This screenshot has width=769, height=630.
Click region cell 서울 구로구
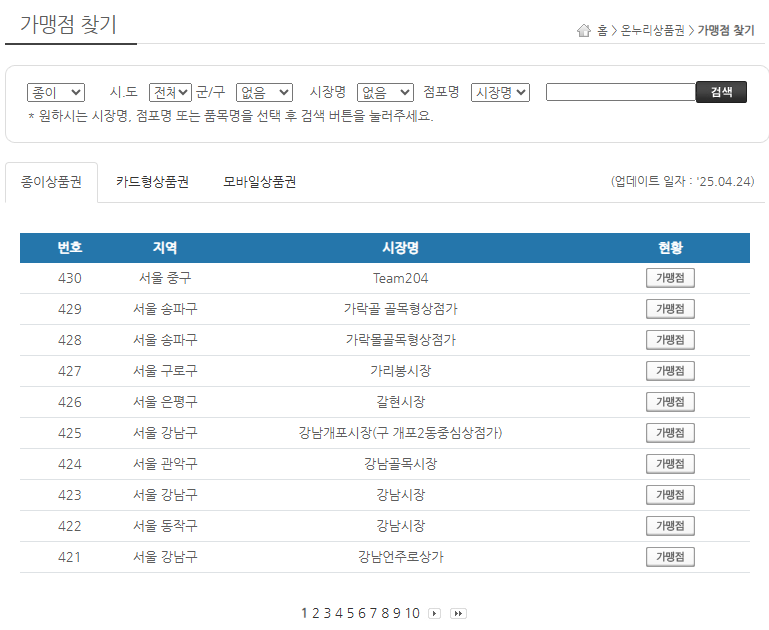(165, 371)
